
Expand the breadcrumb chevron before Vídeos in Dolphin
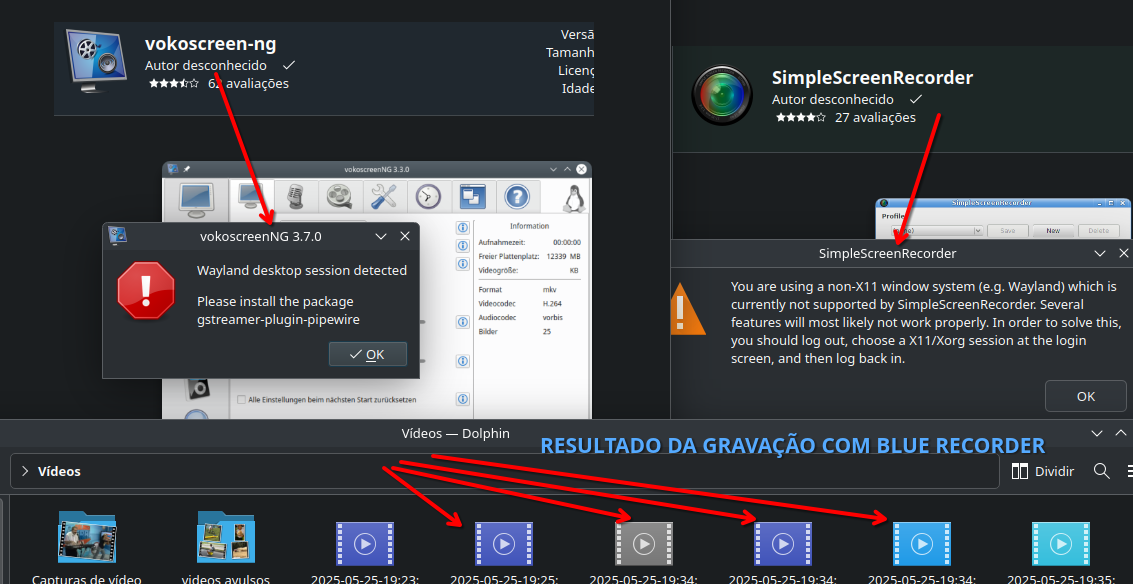[x=25, y=471]
